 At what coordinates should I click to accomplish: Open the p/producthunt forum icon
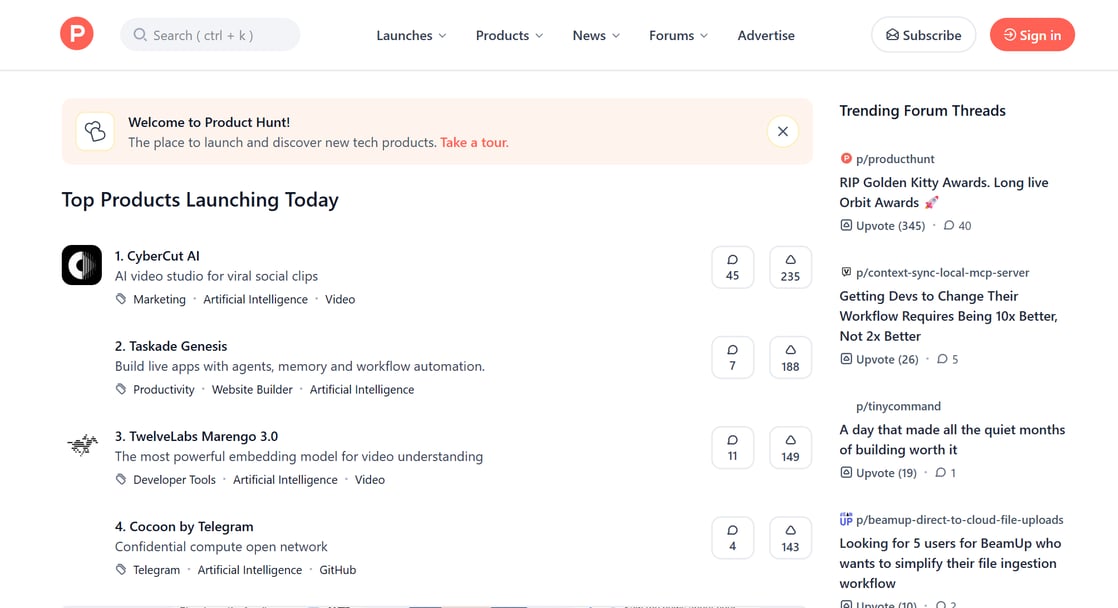click(846, 158)
